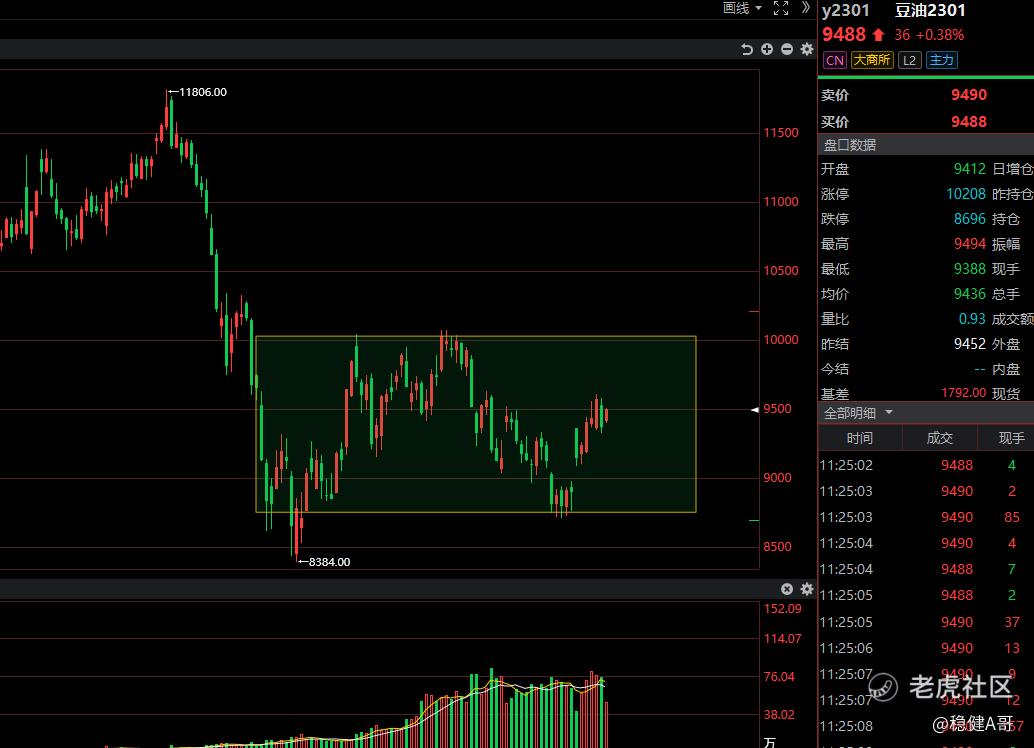
Task: Click the current price marker arrow on axis
Action: pyautogui.click(x=754, y=410)
